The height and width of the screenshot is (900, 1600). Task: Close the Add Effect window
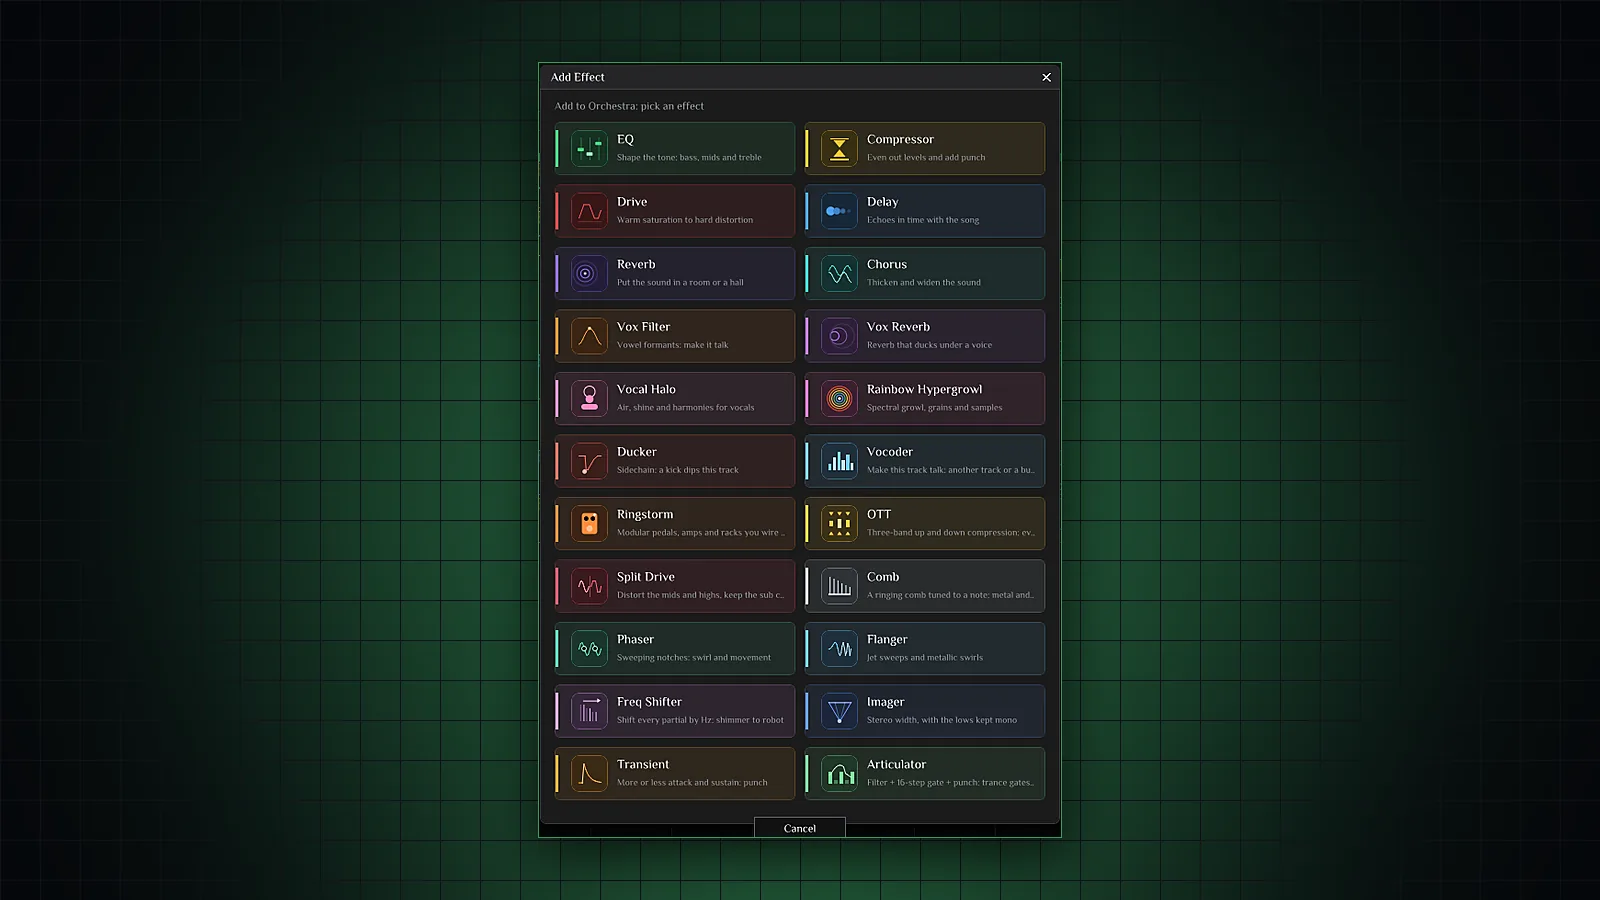(x=1047, y=77)
